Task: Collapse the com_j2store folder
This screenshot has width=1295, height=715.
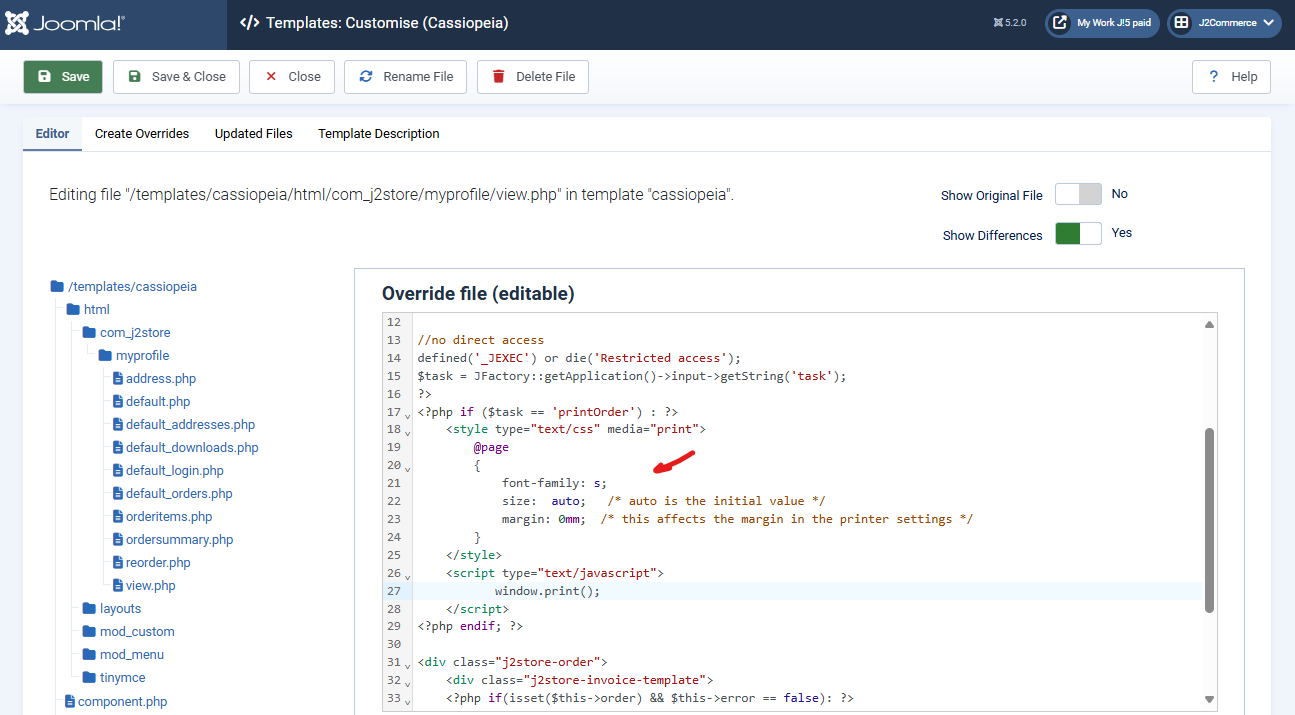Action: pyautogui.click(x=127, y=333)
